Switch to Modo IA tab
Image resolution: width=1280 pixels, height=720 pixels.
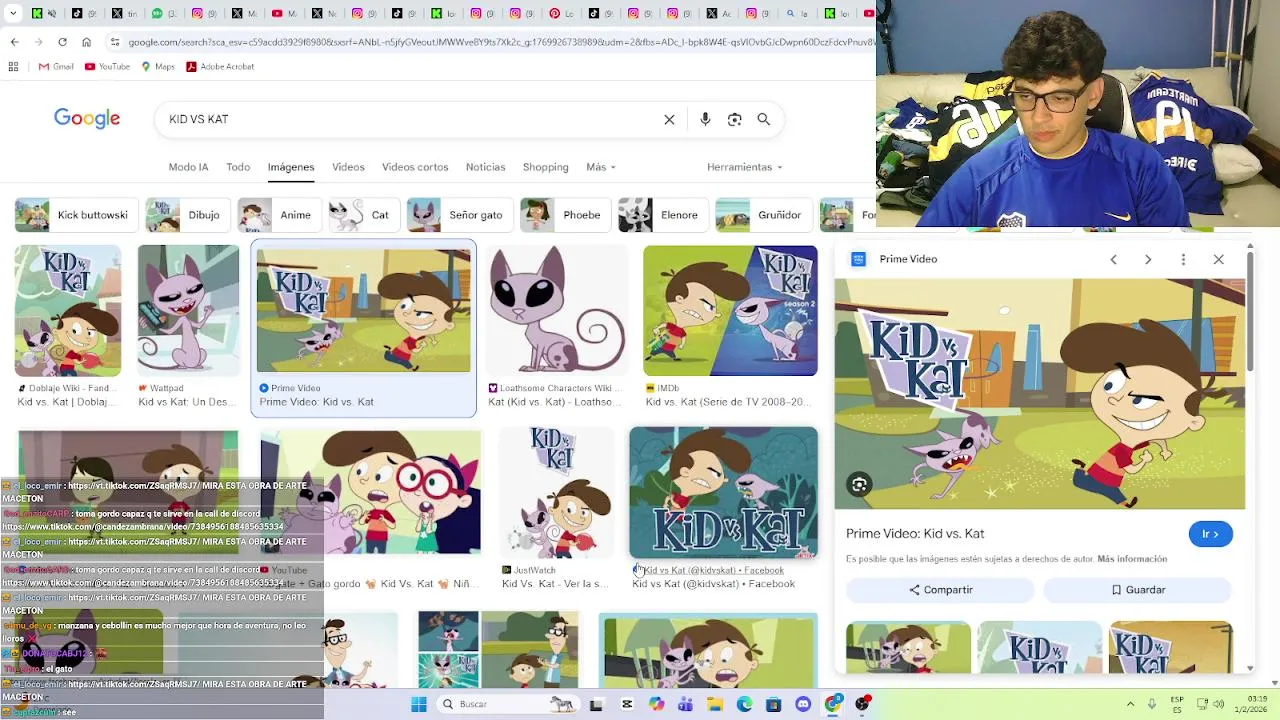pyautogui.click(x=188, y=167)
